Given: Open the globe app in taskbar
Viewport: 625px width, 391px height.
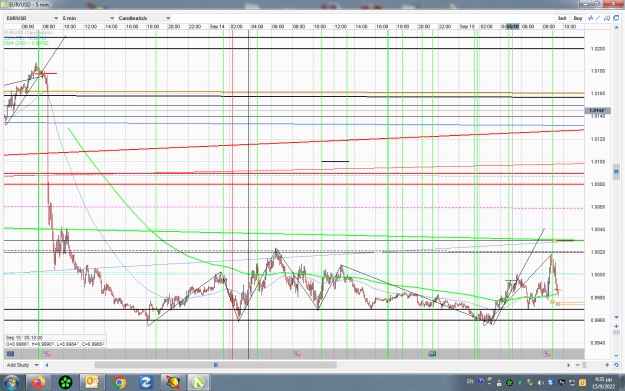Looking at the screenshot, I should (173, 383).
